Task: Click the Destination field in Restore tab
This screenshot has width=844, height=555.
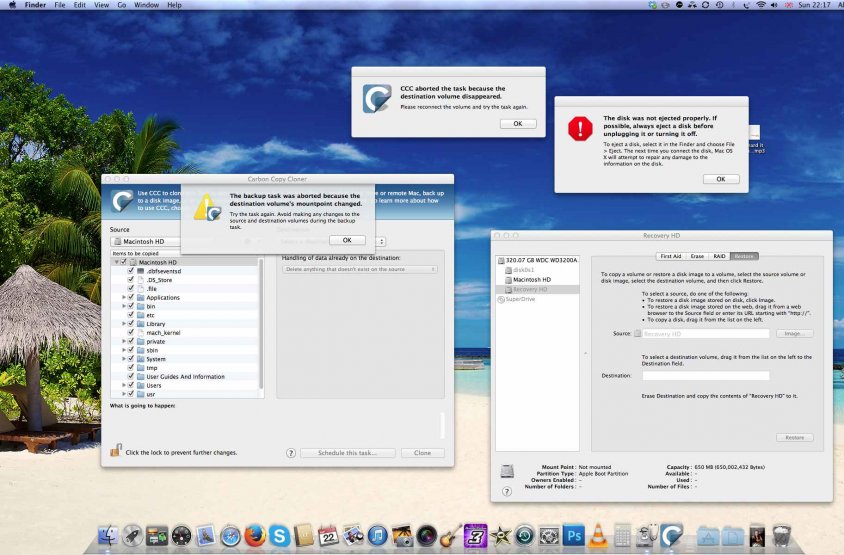Action: click(x=706, y=376)
